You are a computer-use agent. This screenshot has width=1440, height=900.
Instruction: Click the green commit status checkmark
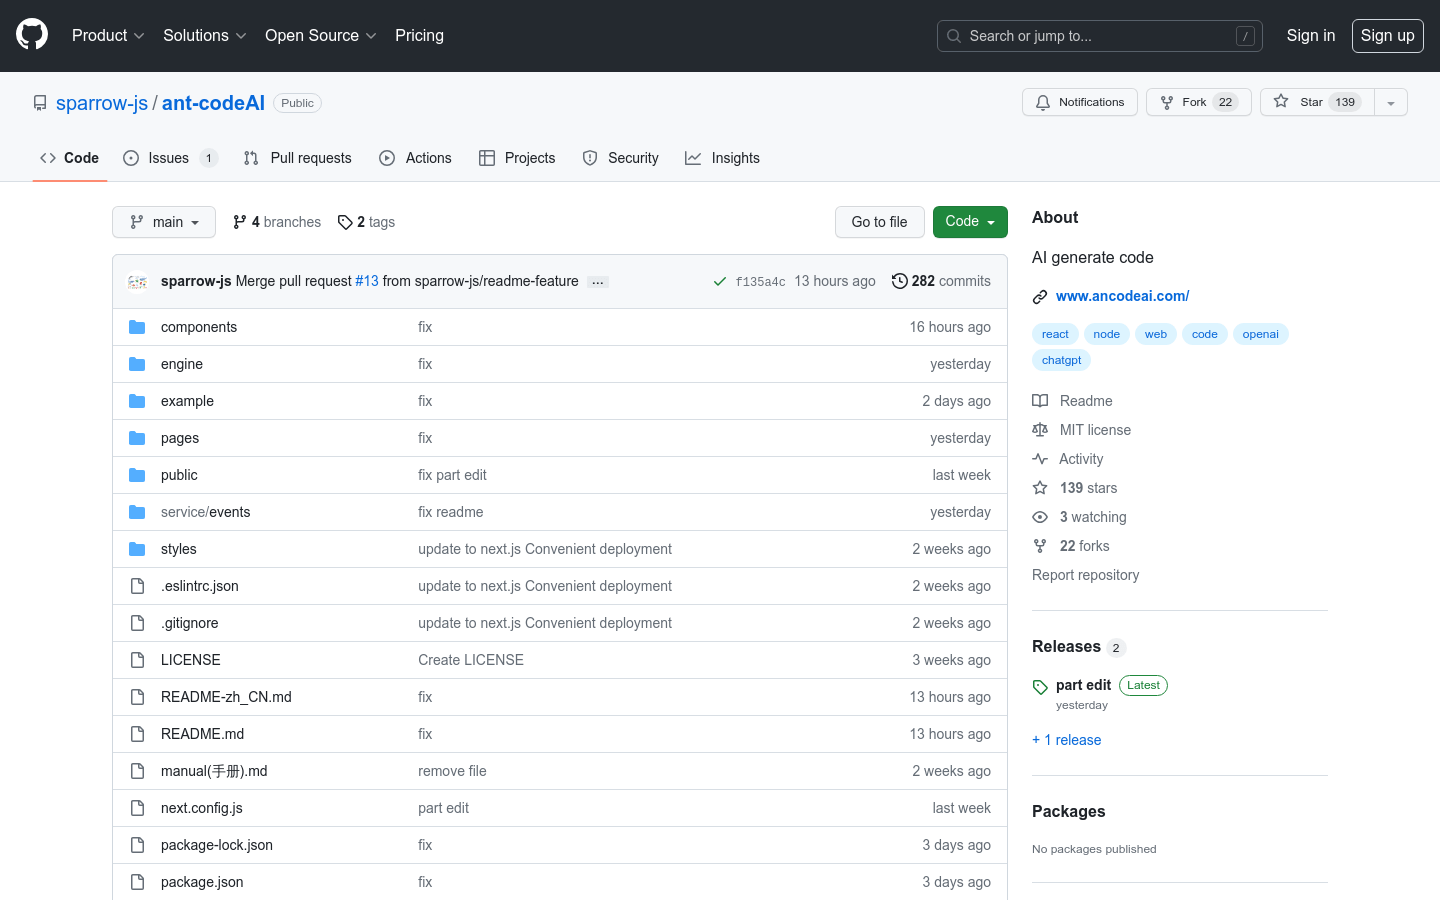click(x=719, y=282)
